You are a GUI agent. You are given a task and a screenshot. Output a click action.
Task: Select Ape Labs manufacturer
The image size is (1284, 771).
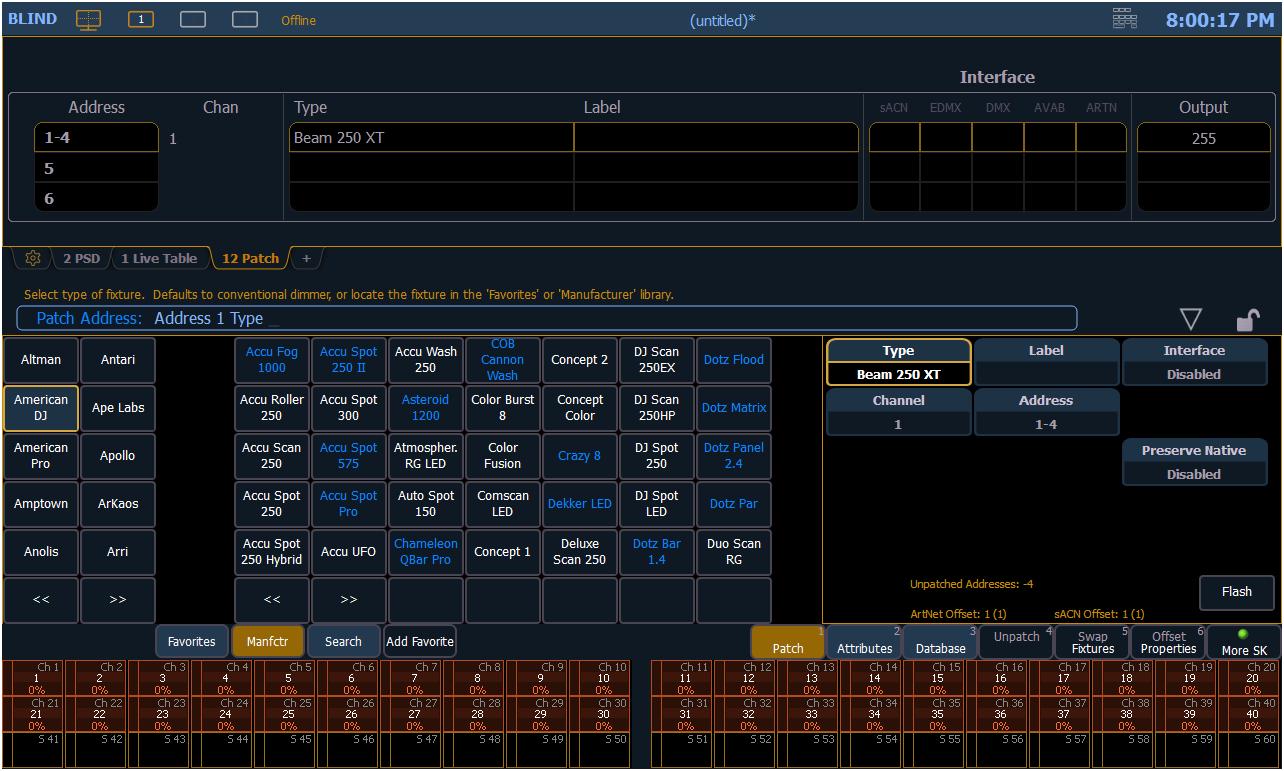(x=118, y=408)
